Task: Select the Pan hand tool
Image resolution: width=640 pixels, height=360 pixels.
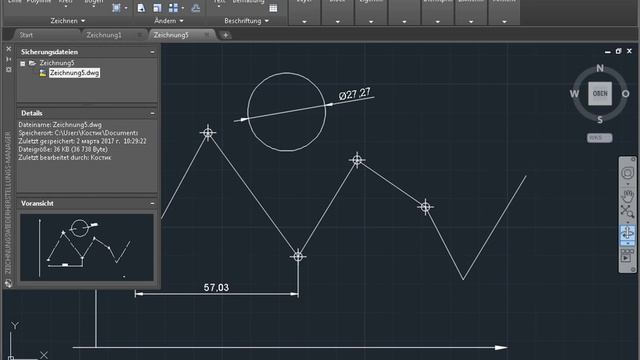Action: [627, 196]
